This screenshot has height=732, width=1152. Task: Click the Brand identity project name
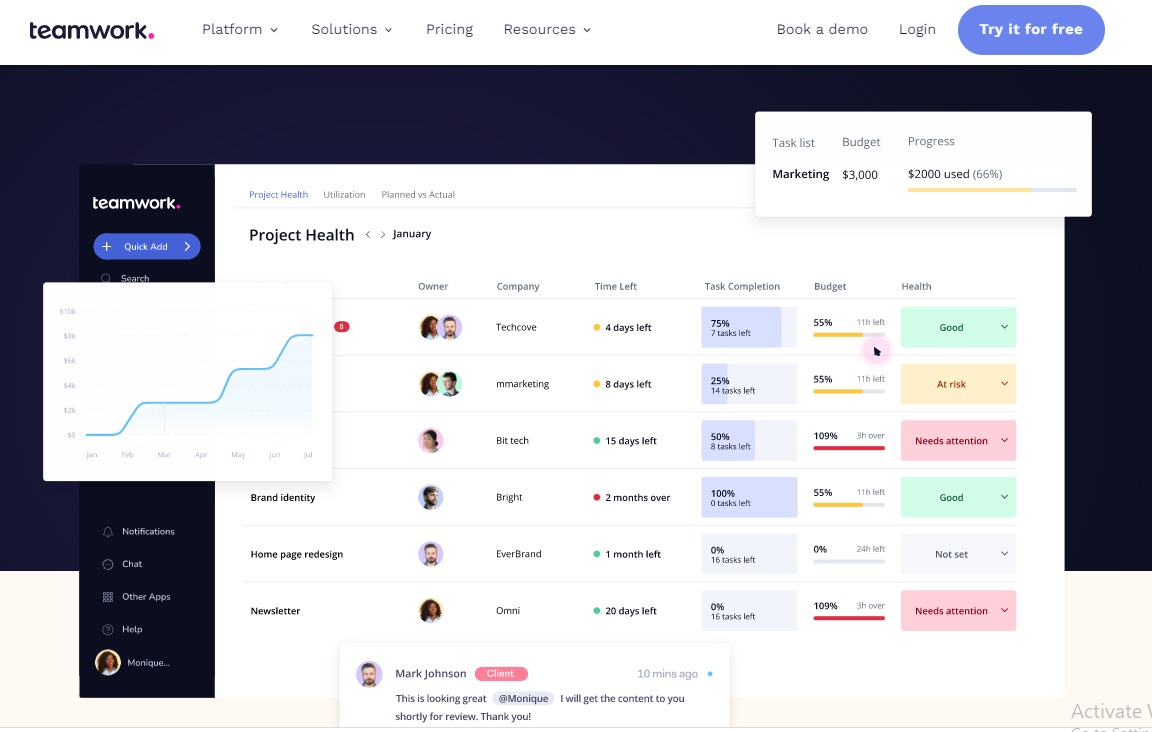(283, 498)
